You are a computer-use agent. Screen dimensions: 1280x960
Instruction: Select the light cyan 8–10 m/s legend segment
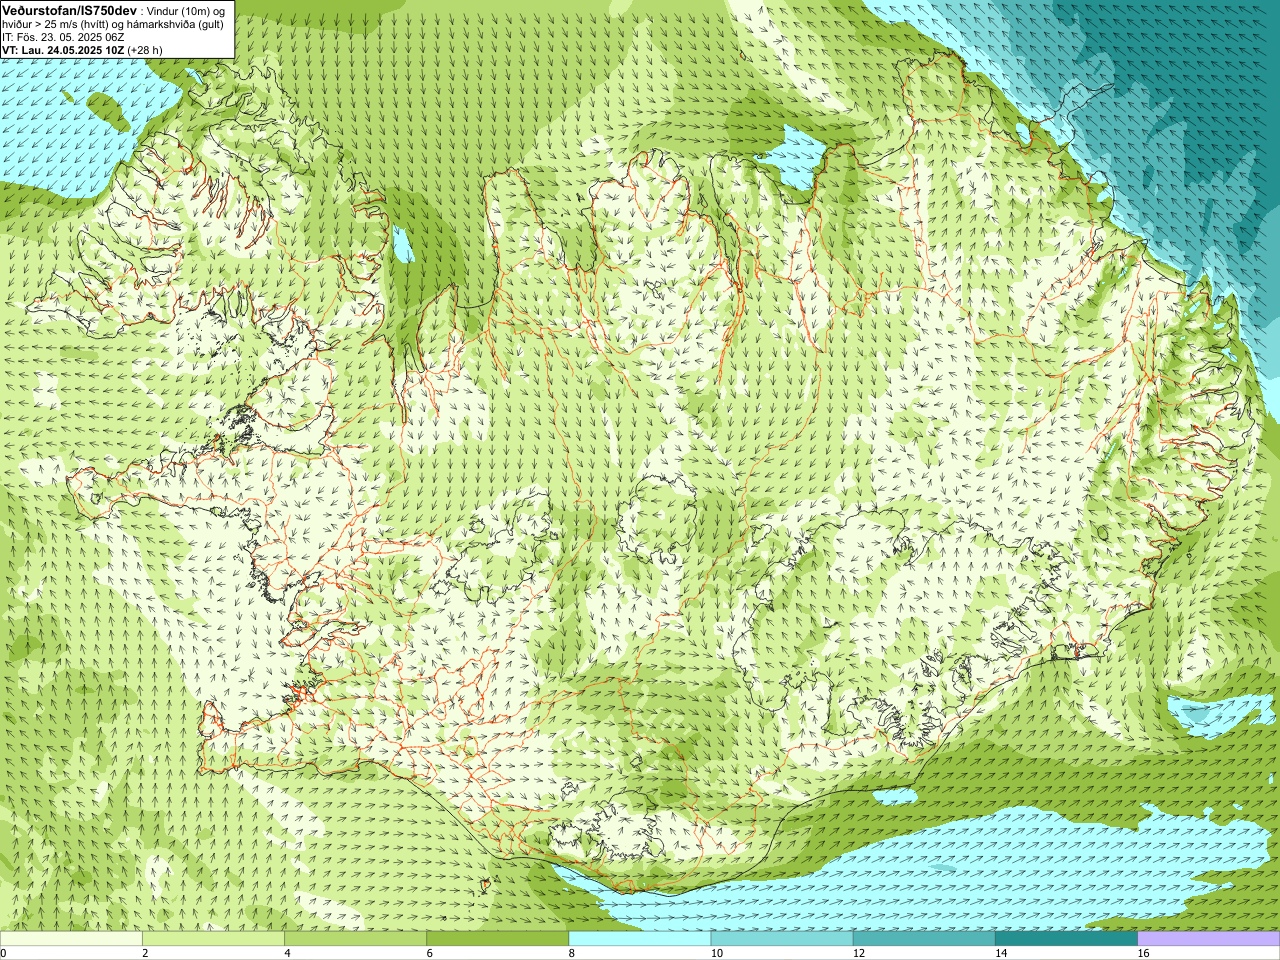(x=640, y=939)
